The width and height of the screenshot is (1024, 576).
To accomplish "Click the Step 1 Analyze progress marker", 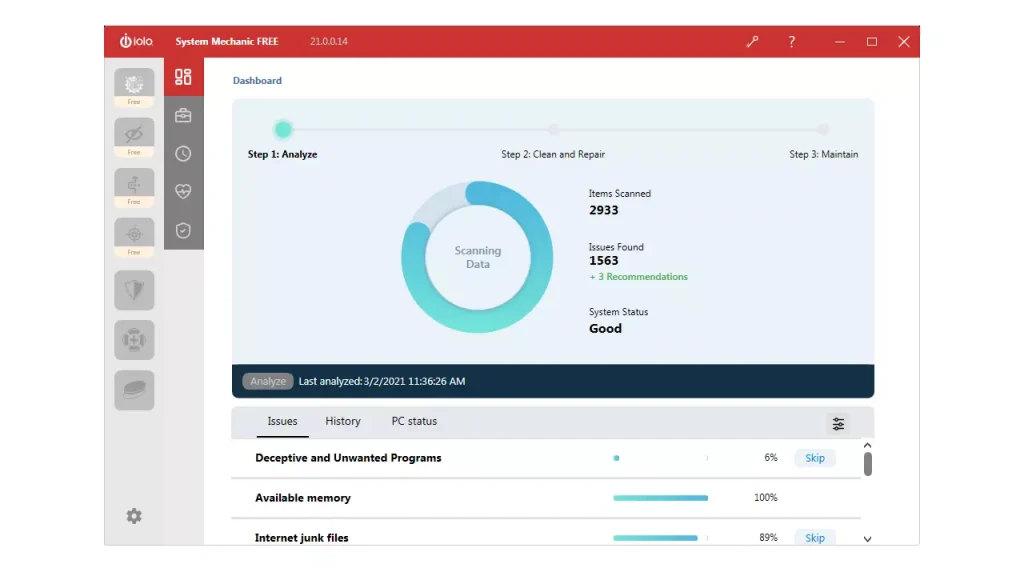I will point(283,129).
